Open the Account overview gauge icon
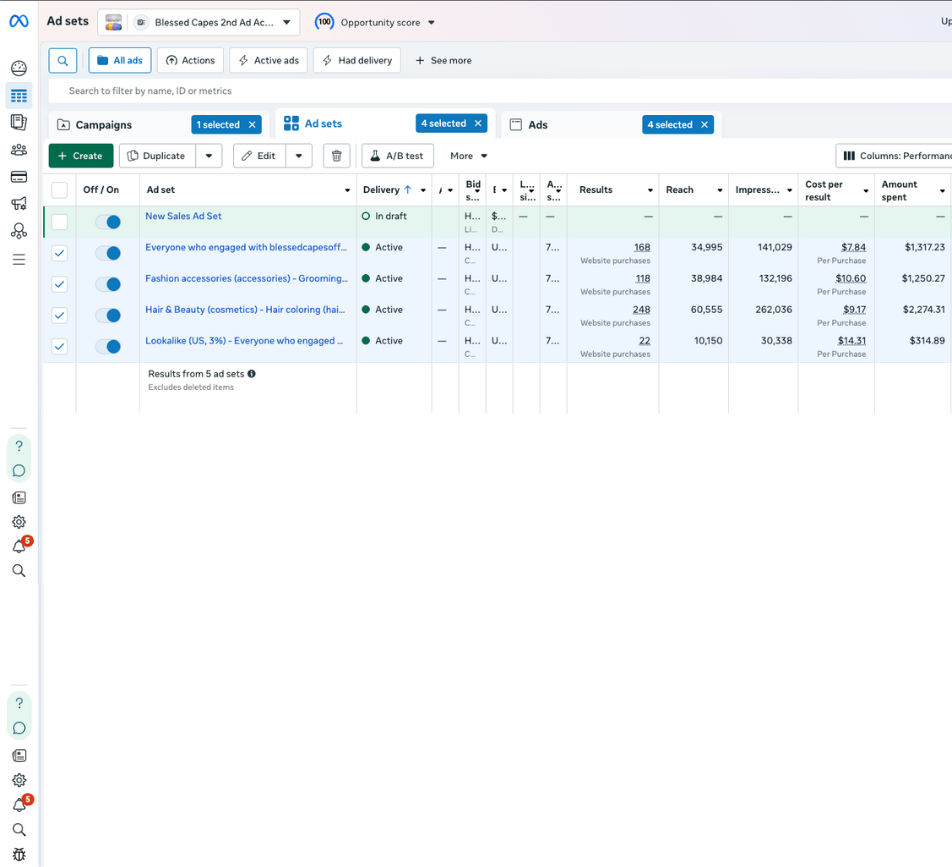Screen dimensions: 952x867 pyautogui.click(x=19, y=68)
